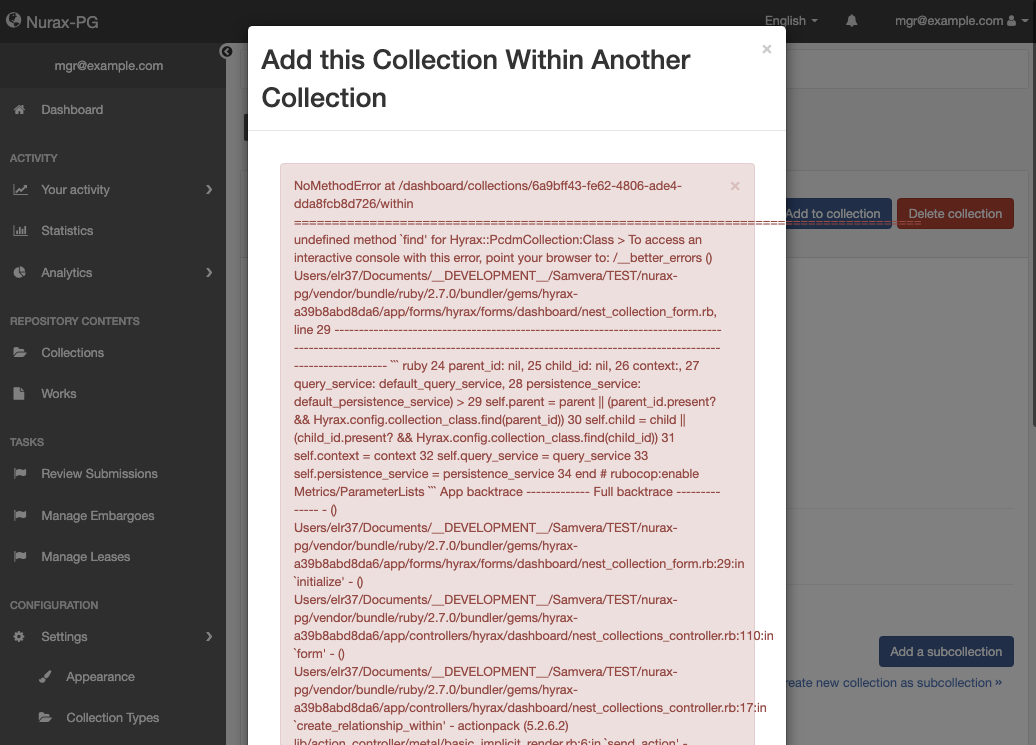The width and height of the screenshot is (1036, 745).
Task: Open Settings via the gear icon
Action: point(20,636)
